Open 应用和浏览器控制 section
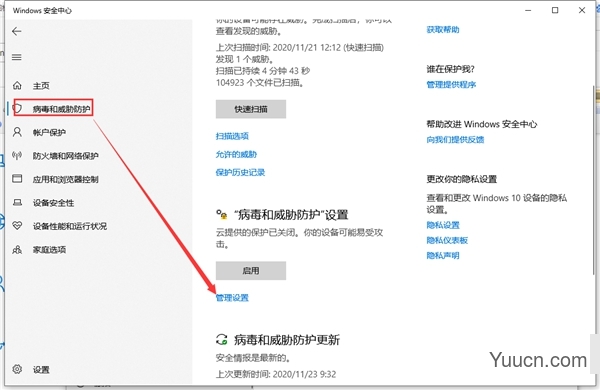 66,179
